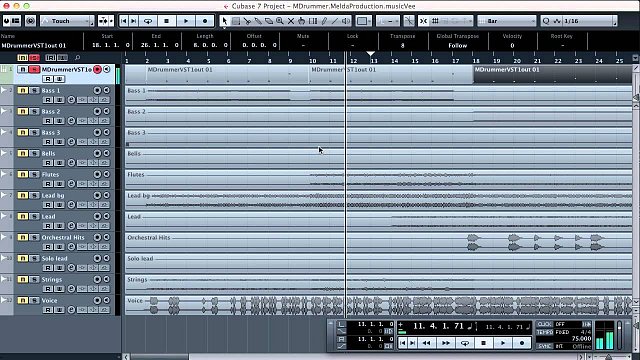Select the Zoom magnifier tool
Viewport: 640px width, 360px height.
click(x=280, y=21)
